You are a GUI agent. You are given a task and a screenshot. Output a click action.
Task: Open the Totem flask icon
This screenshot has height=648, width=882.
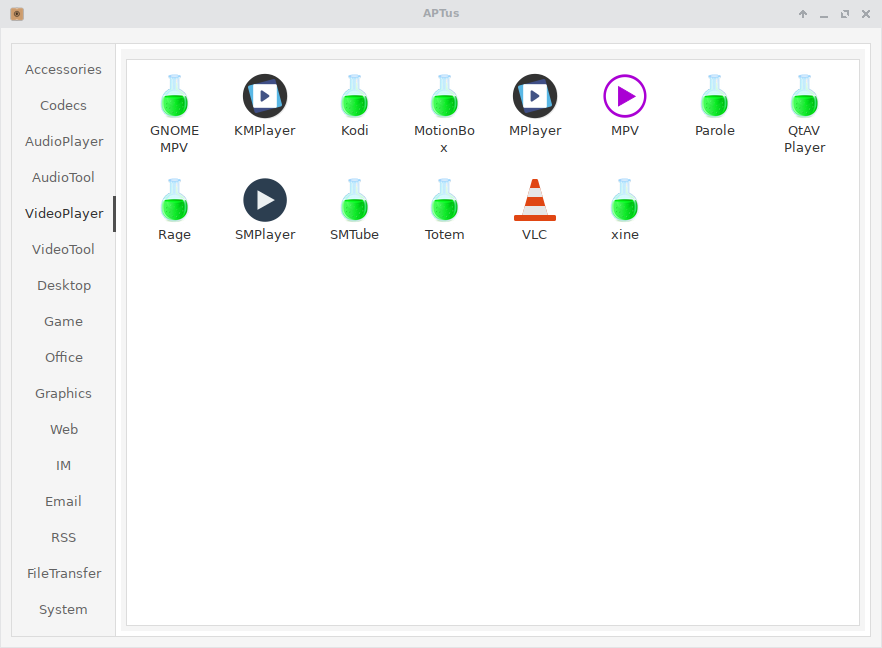click(x=444, y=200)
